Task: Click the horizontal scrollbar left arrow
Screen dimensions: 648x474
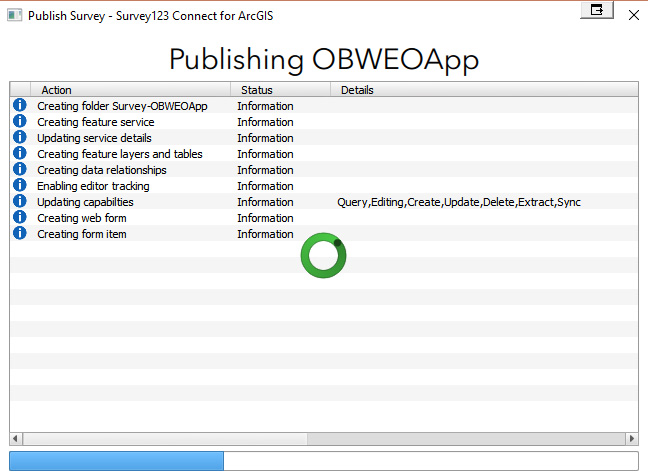Action: [16, 438]
